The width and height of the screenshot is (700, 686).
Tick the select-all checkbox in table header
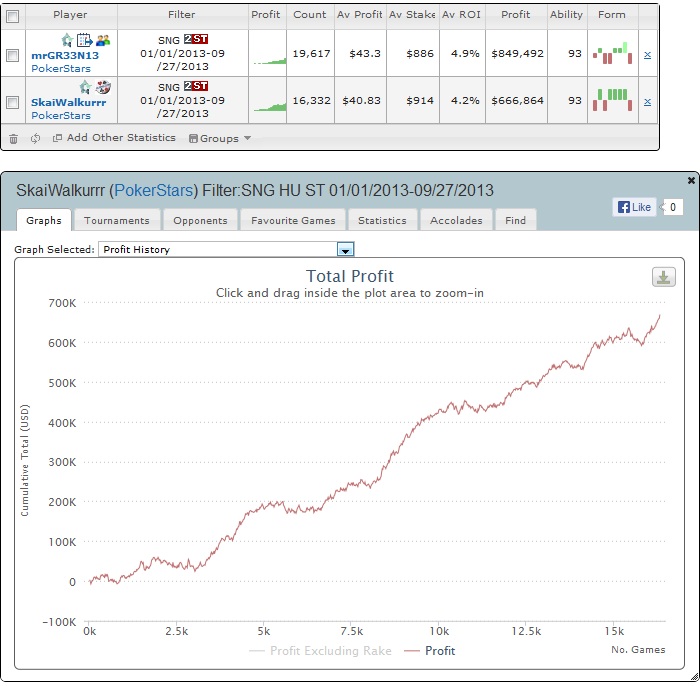click(x=12, y=17)
